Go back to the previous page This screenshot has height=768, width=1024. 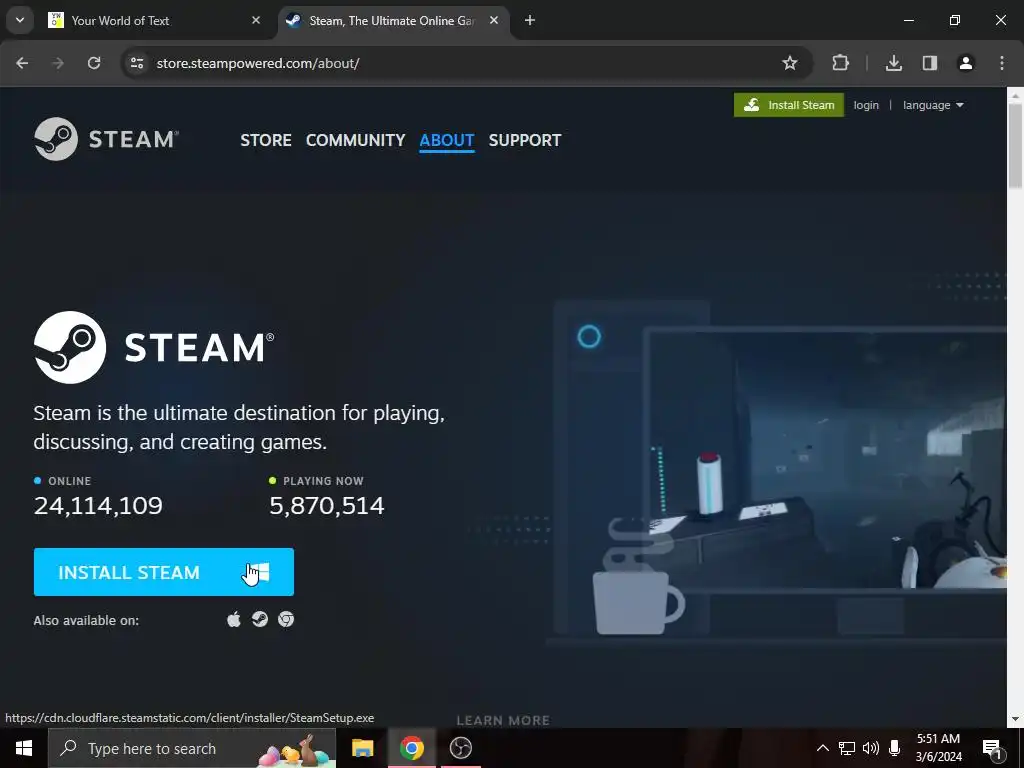22,63
